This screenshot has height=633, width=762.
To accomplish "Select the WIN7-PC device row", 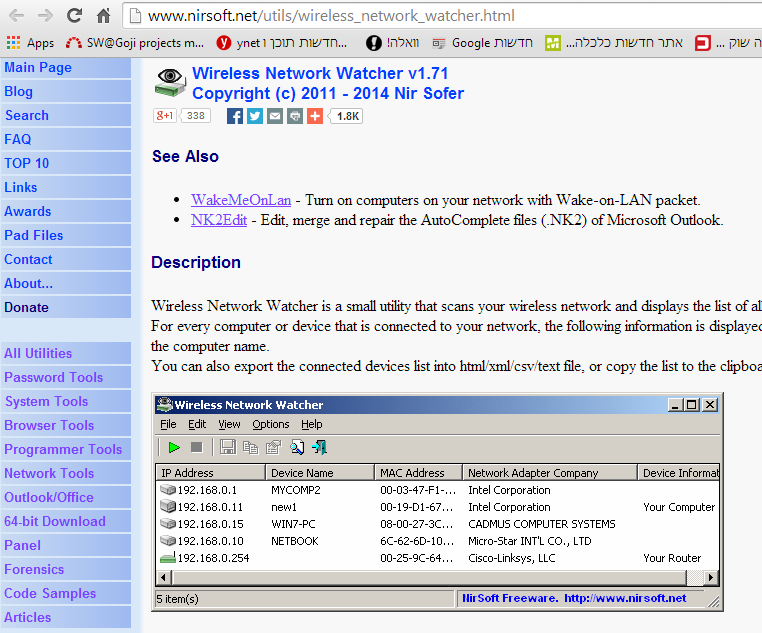I will (x=437, y=524).
